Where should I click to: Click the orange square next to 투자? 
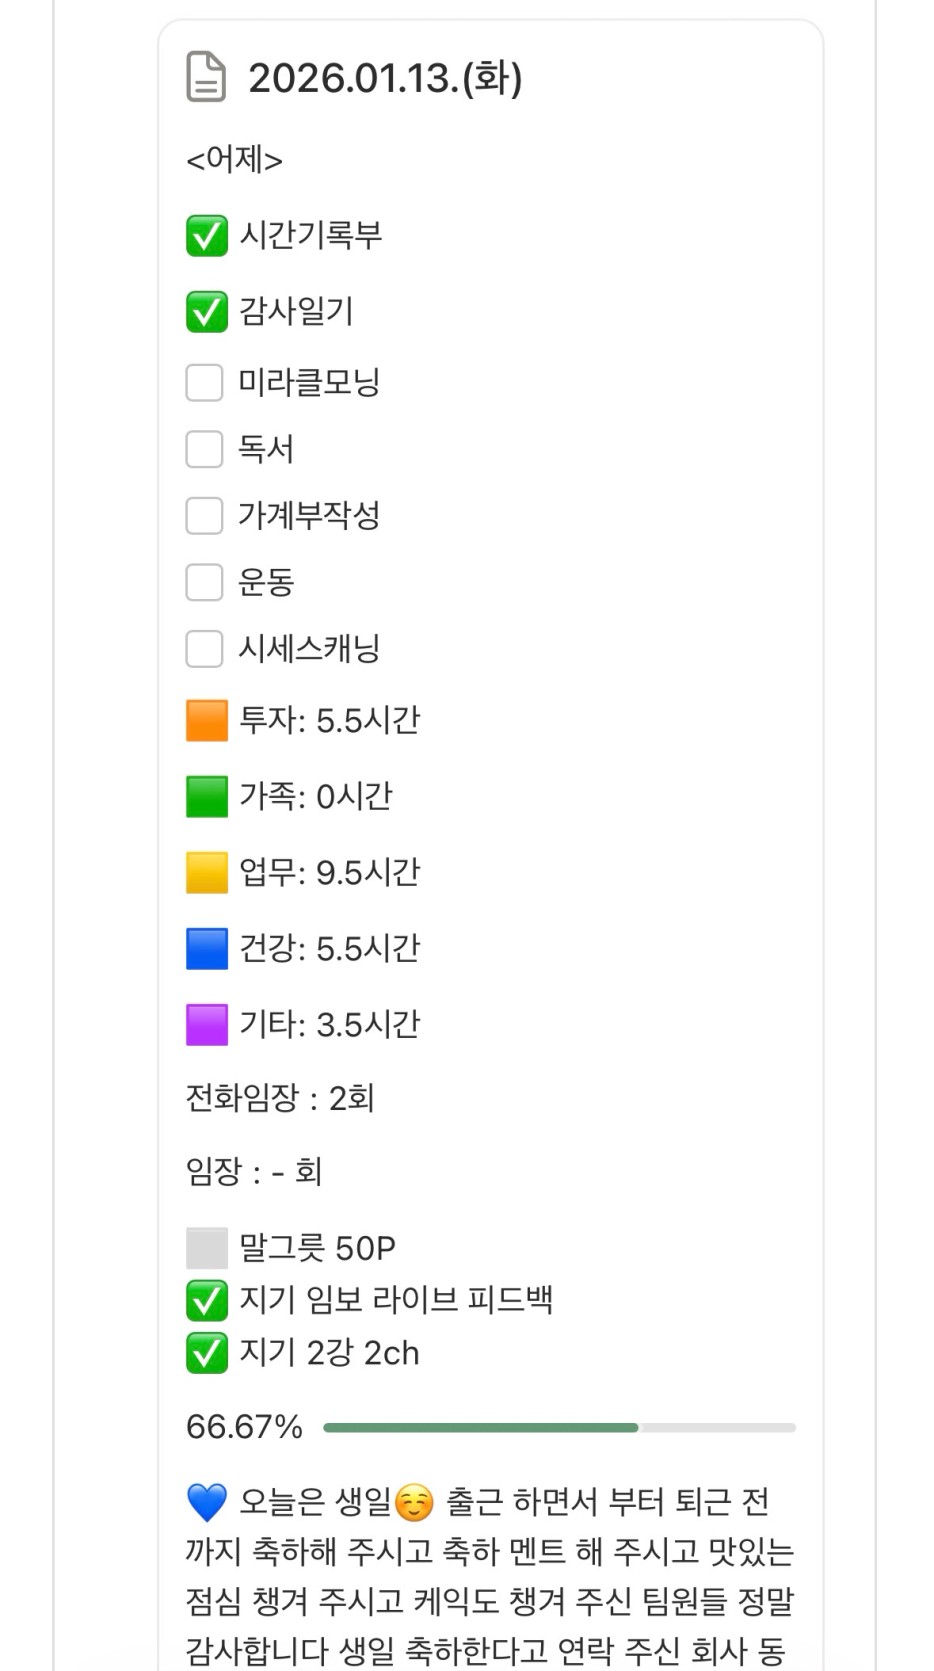click(207, 721)
